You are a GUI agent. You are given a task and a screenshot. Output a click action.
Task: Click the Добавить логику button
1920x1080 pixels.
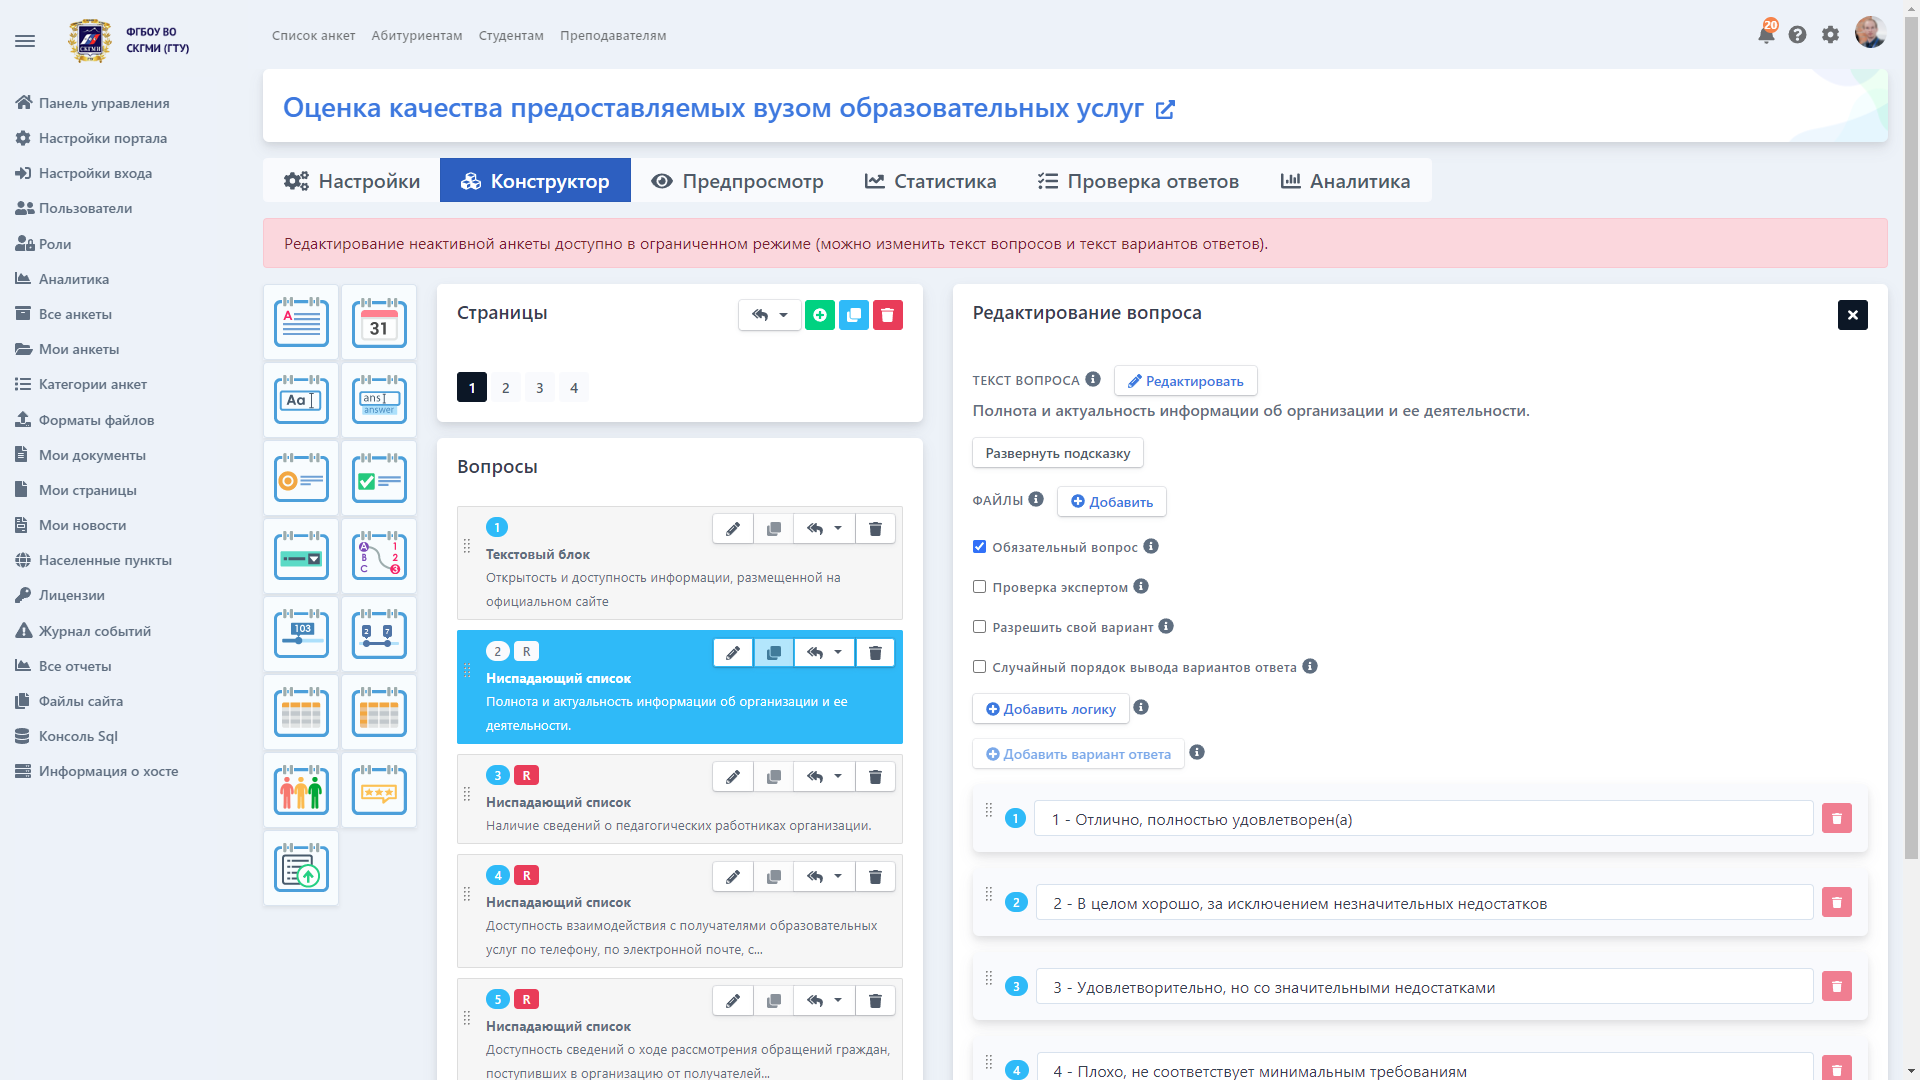click(1051, 709)
